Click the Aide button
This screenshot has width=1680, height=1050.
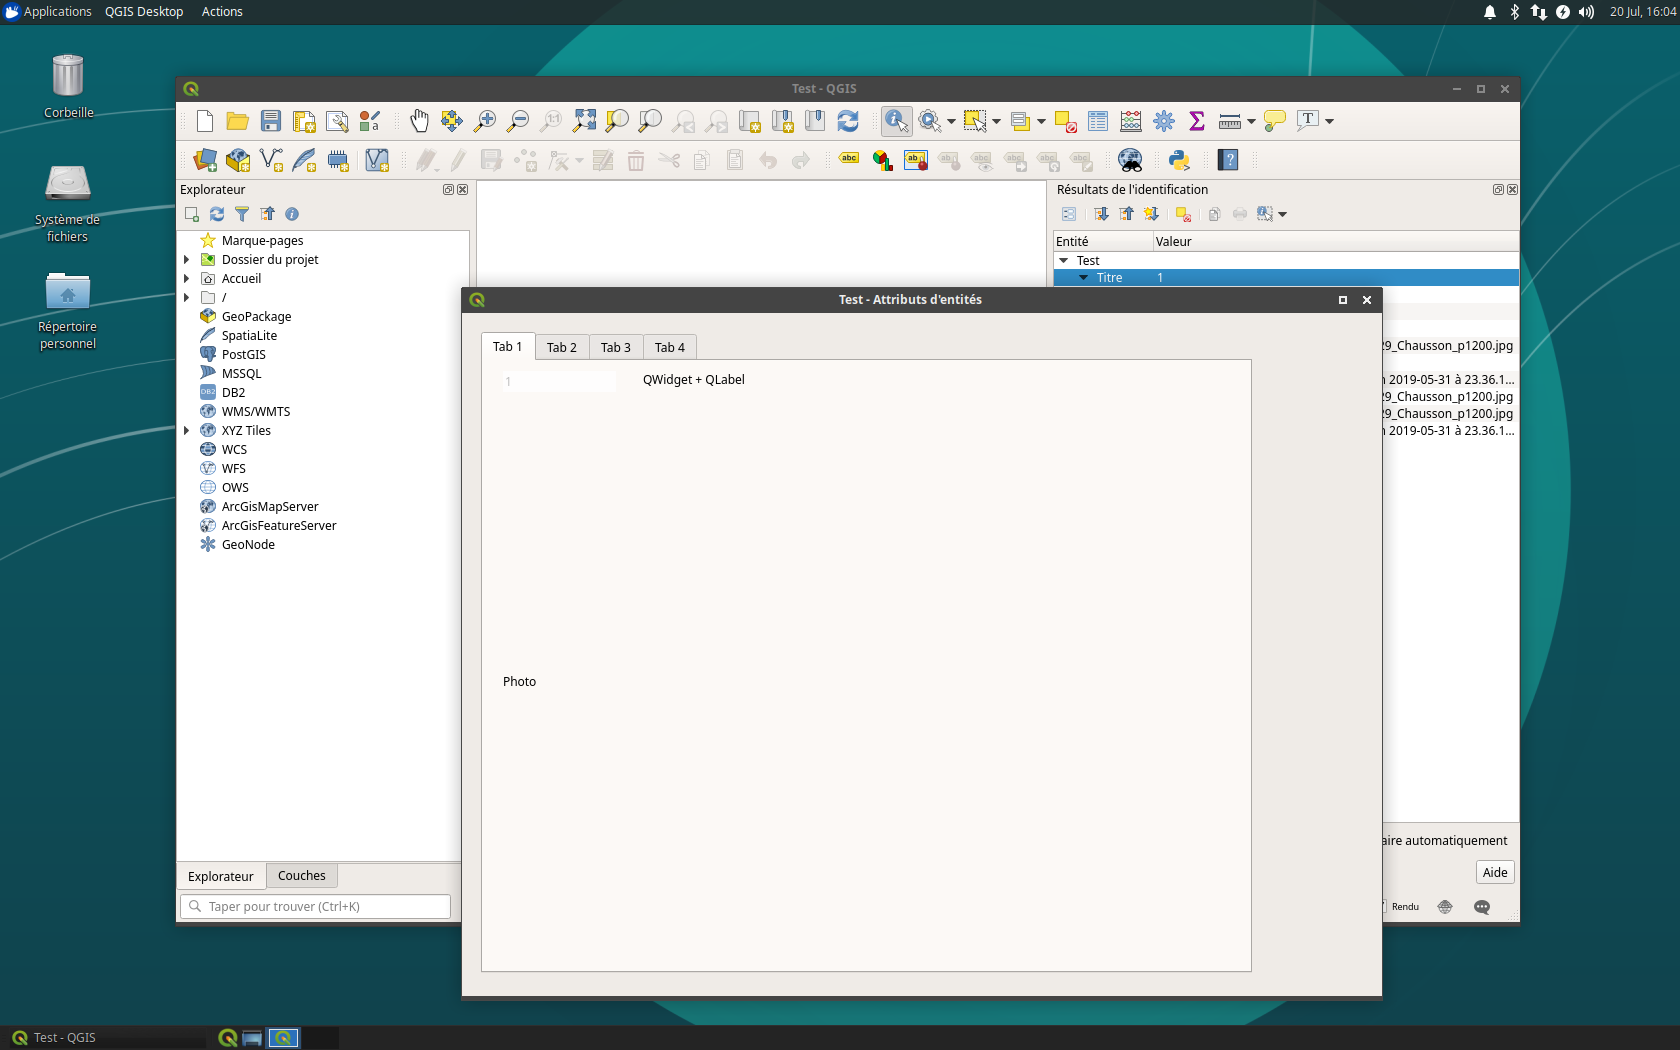click(1493, 872)
